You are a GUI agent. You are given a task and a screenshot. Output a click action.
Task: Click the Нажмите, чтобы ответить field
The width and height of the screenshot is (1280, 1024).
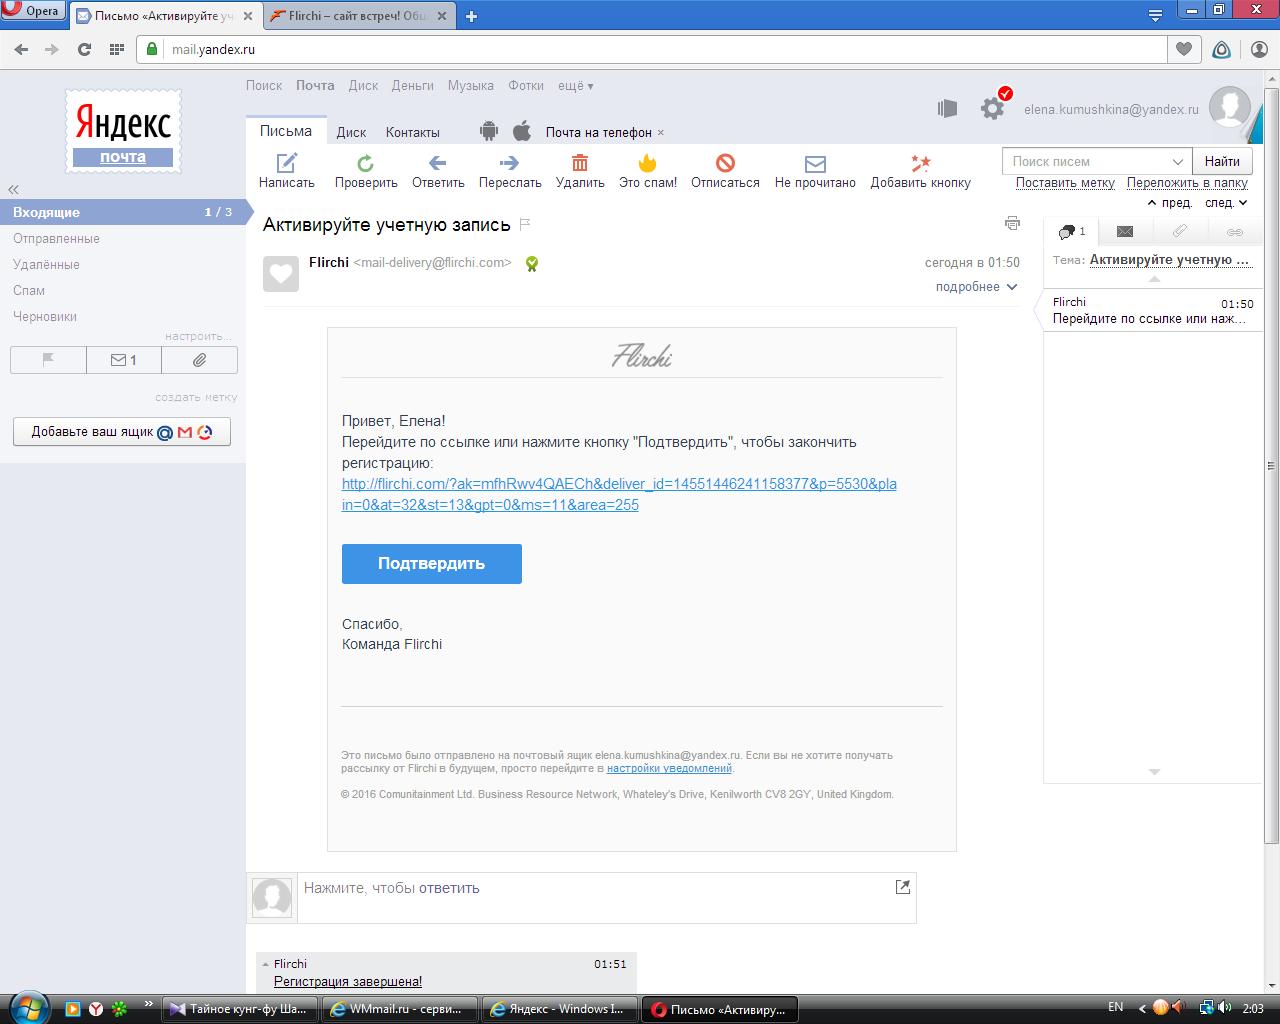(606, 897)
